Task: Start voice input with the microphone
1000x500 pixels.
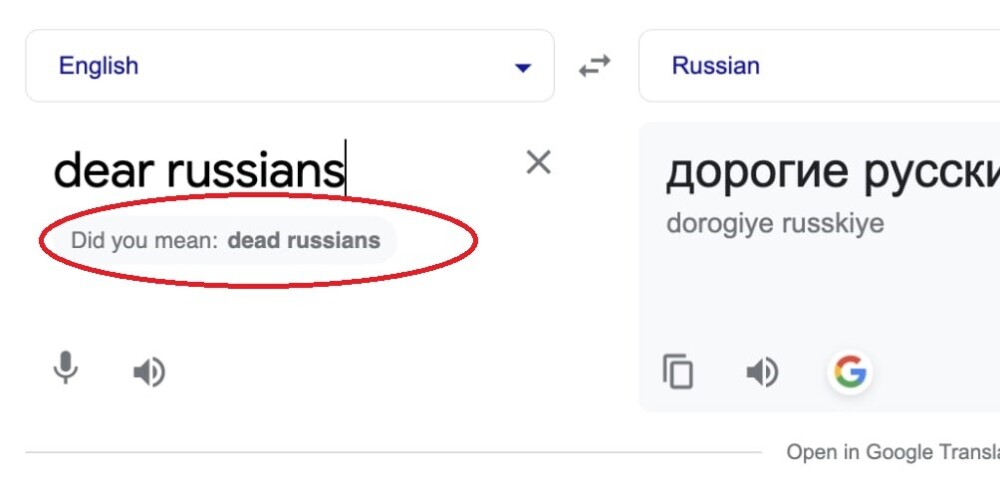Action: [65, 369]
